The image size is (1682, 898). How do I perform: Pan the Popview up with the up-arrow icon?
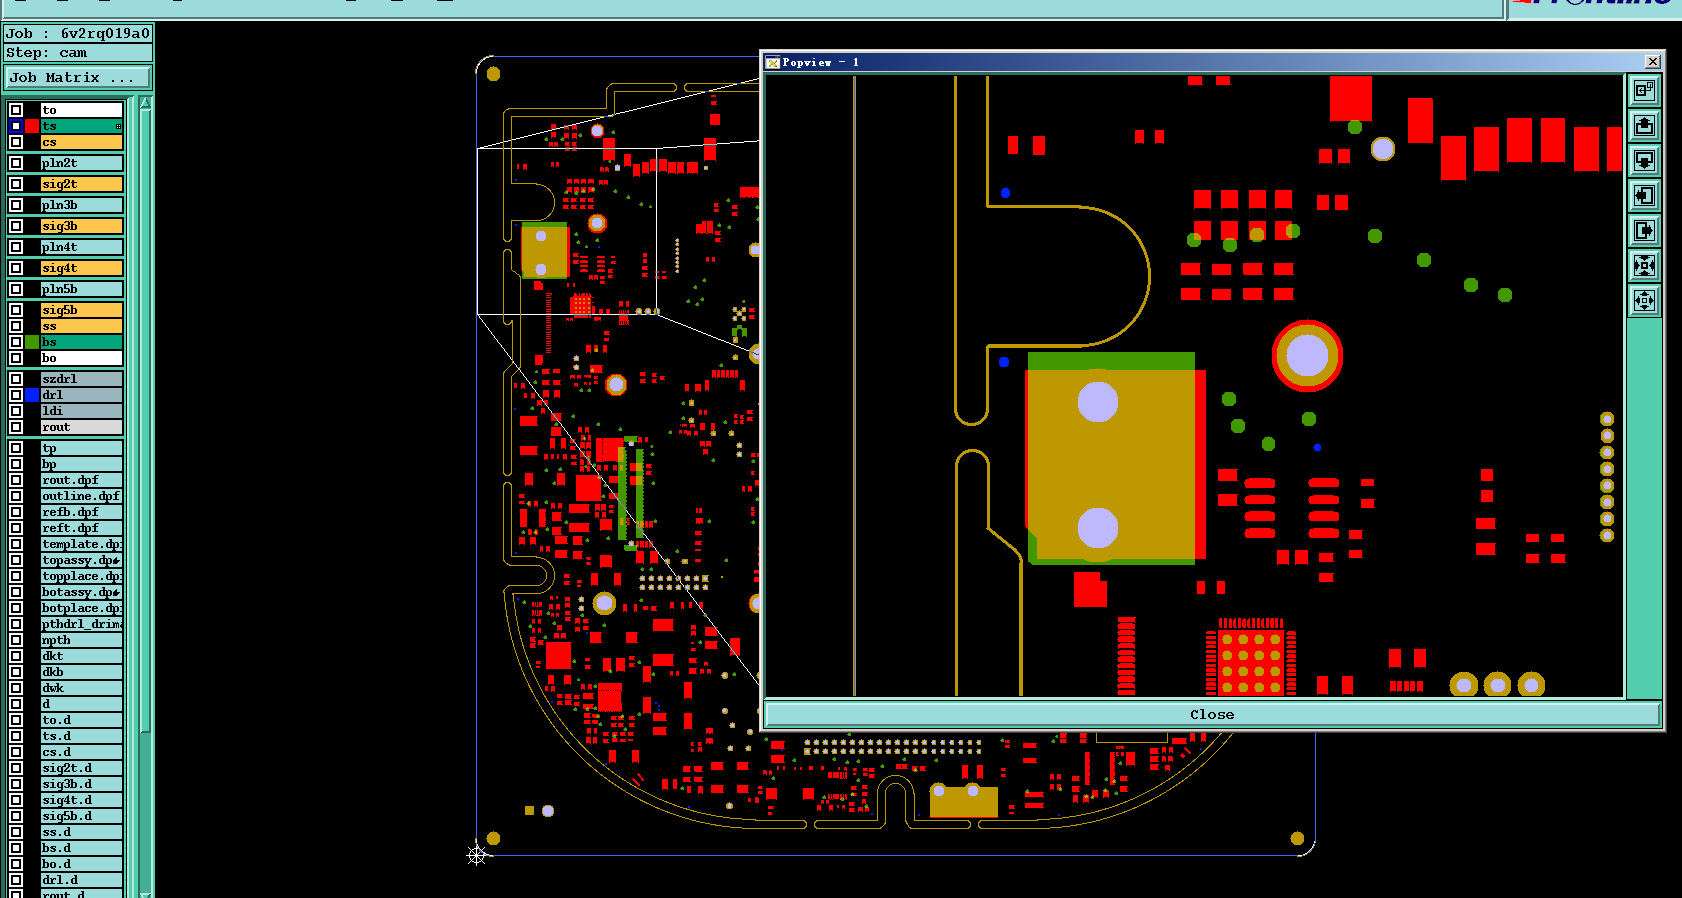(1644, 126)
